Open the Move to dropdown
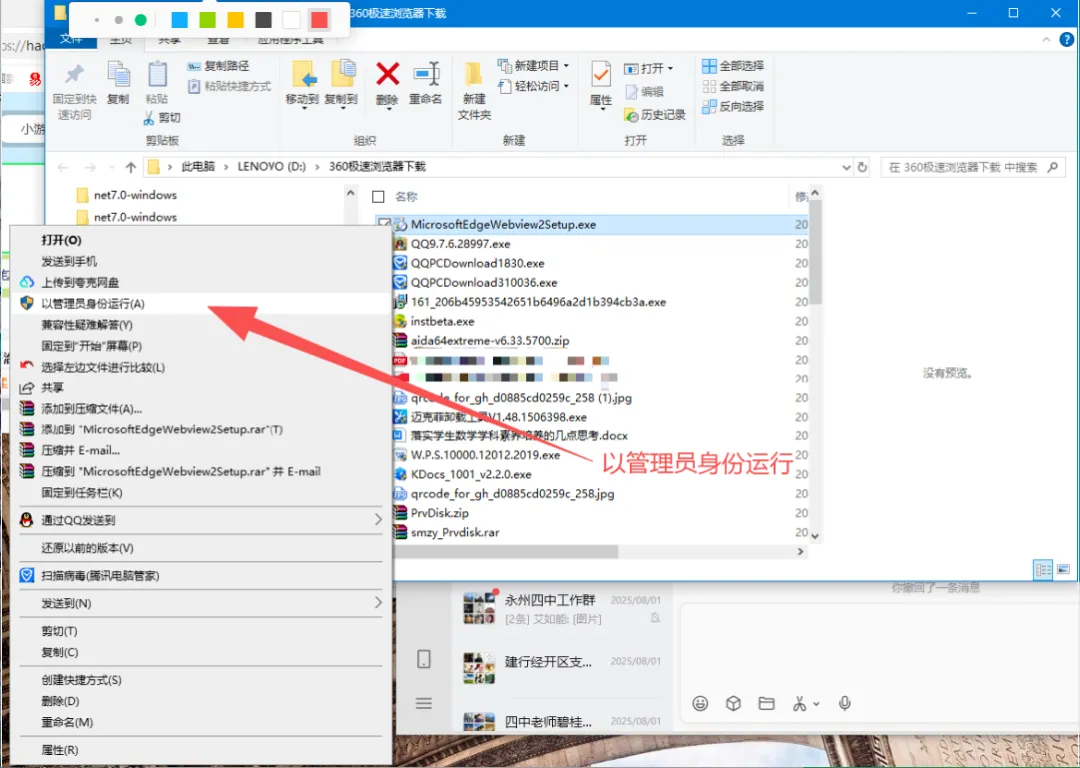 (x=303, y=108)
